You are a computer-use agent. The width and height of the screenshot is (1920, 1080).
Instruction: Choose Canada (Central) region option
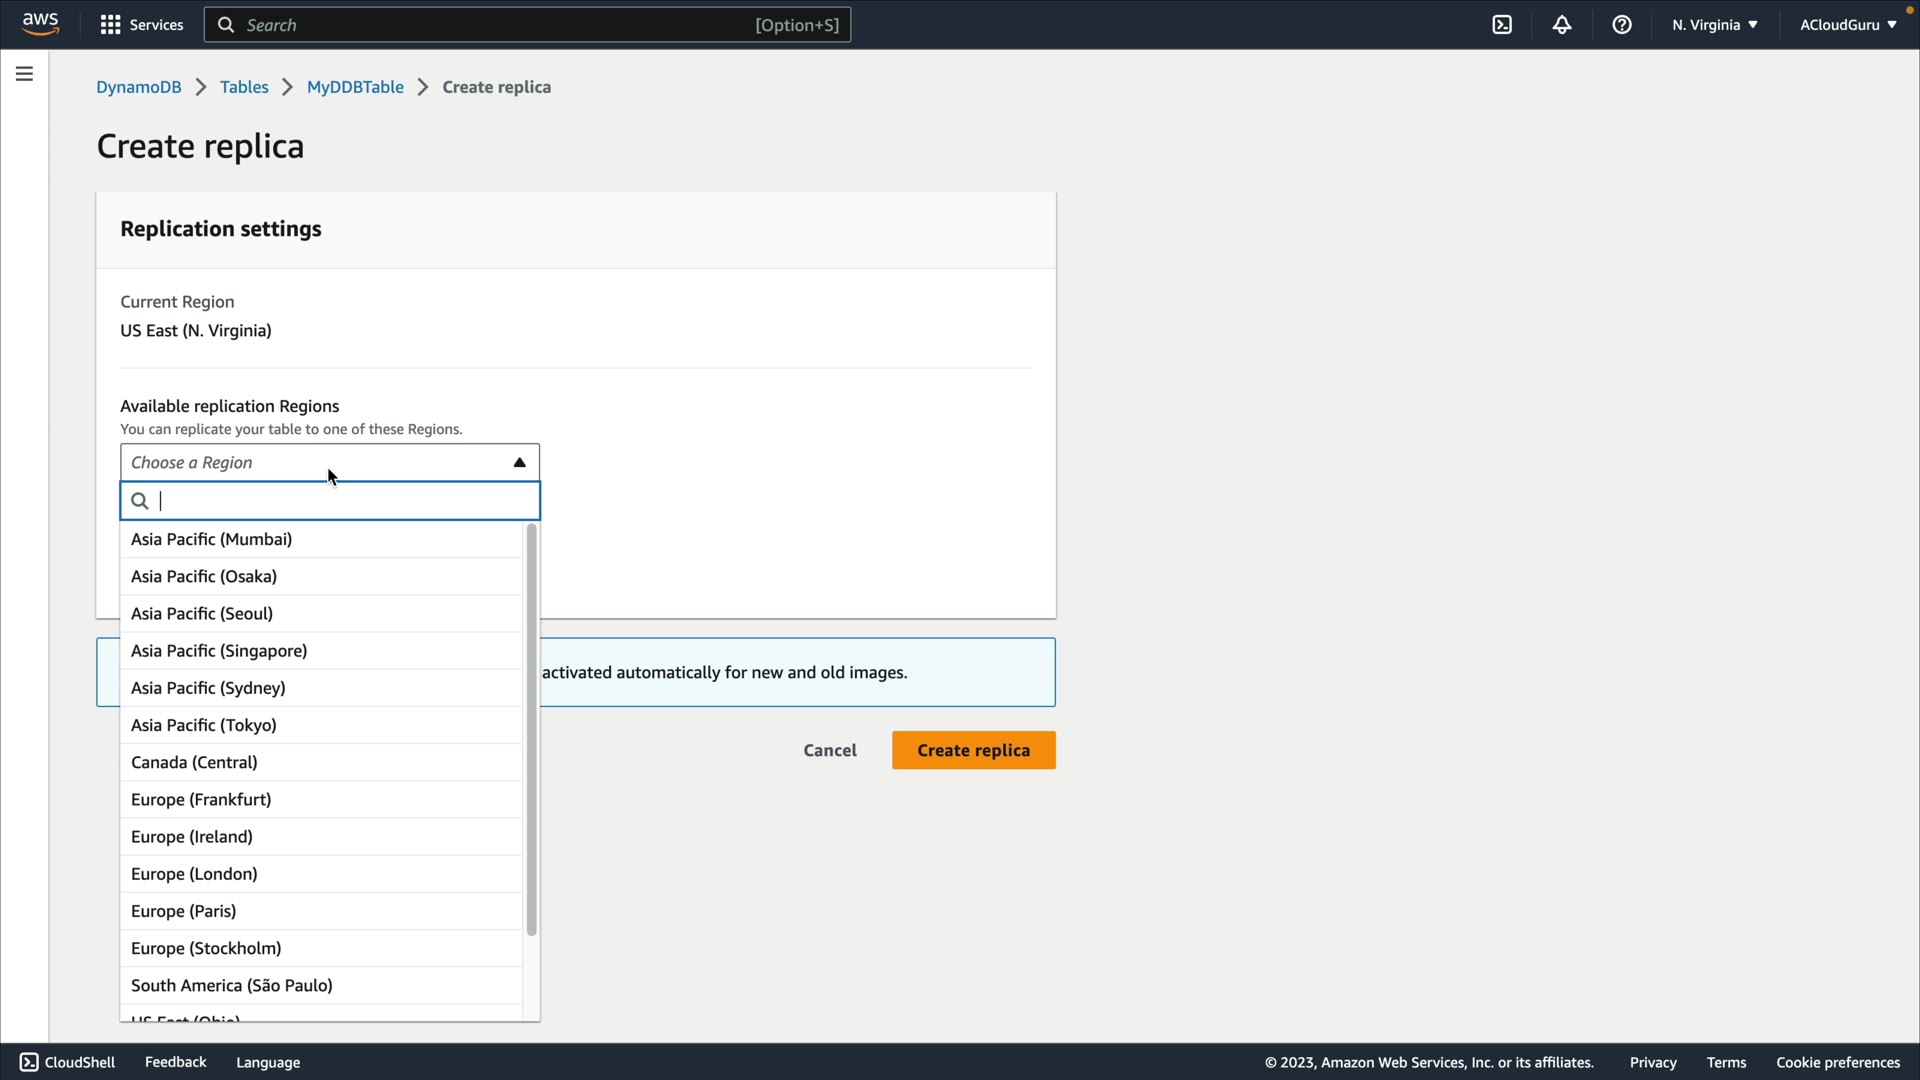tap(194, 762)
